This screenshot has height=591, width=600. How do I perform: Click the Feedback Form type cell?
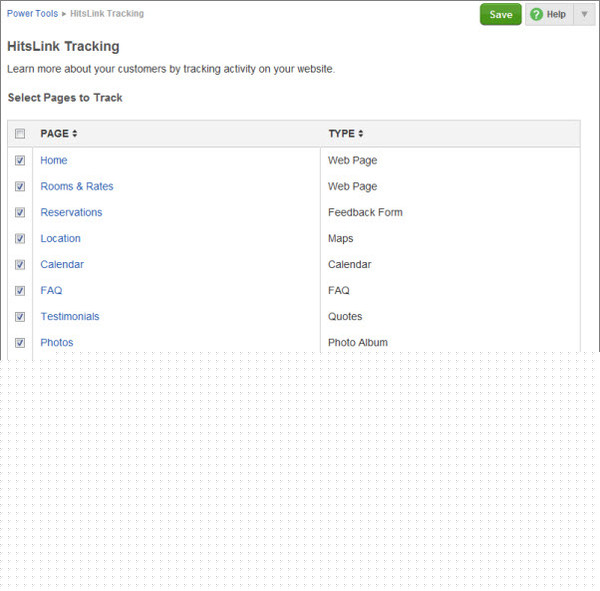(x=365, y=212)
